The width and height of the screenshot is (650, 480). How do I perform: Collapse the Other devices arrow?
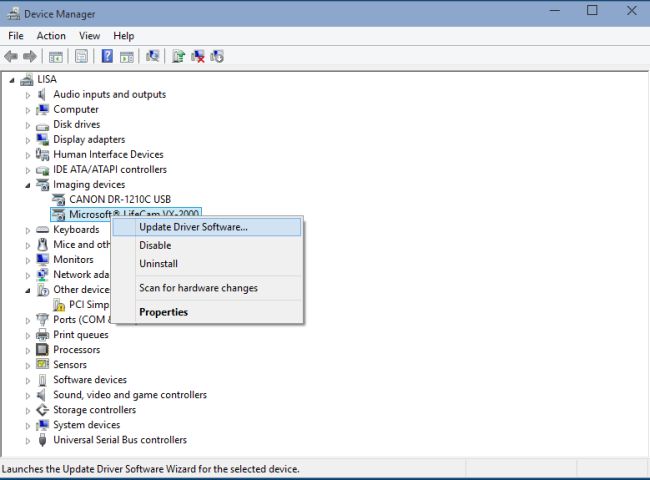(x=28, y=291)
